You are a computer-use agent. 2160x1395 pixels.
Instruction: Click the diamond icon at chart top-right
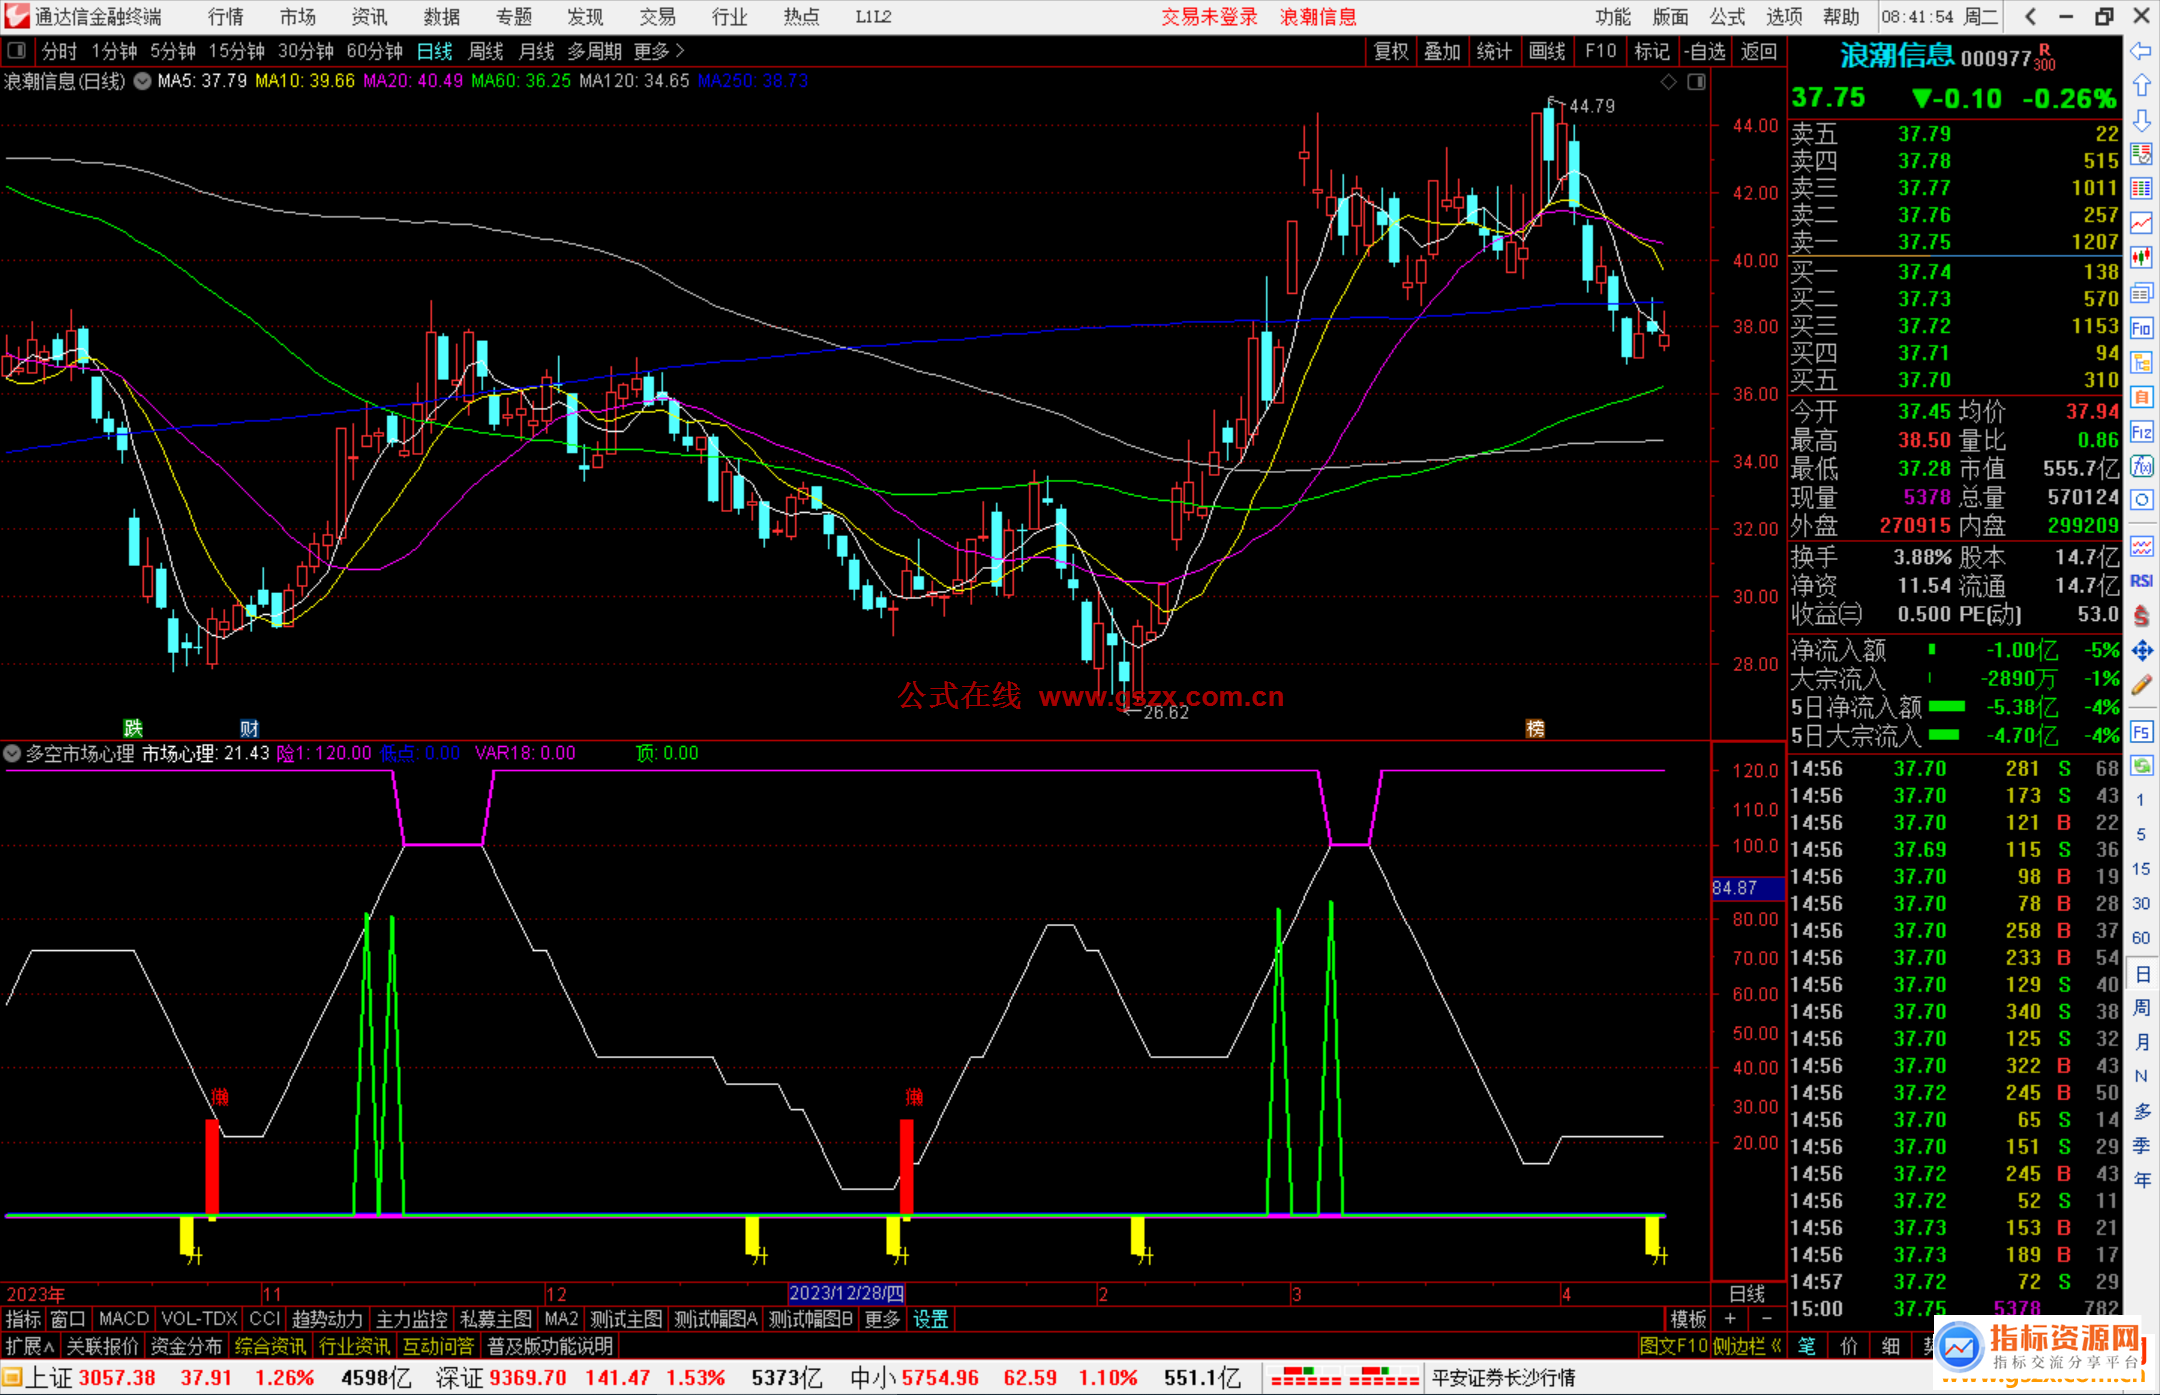(1668, 82)
